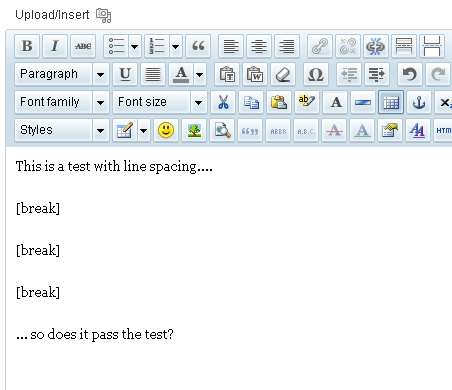Insert an emoticon with smiley icon

tap(166, 130)
